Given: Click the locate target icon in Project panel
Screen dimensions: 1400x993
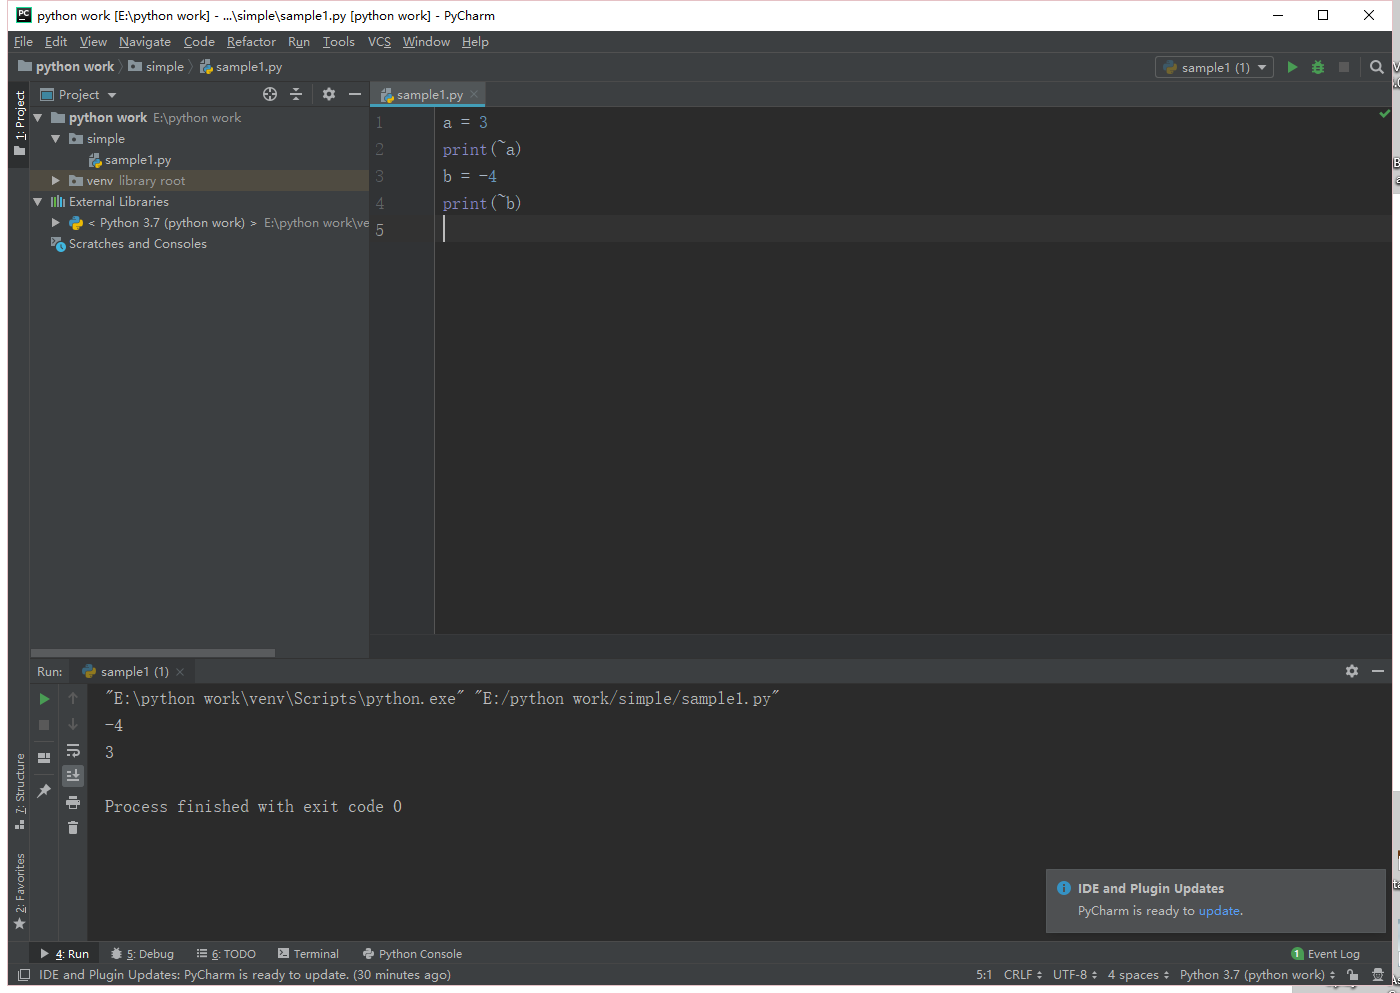Looking at the screenshot, I should [x=270, y=94].
